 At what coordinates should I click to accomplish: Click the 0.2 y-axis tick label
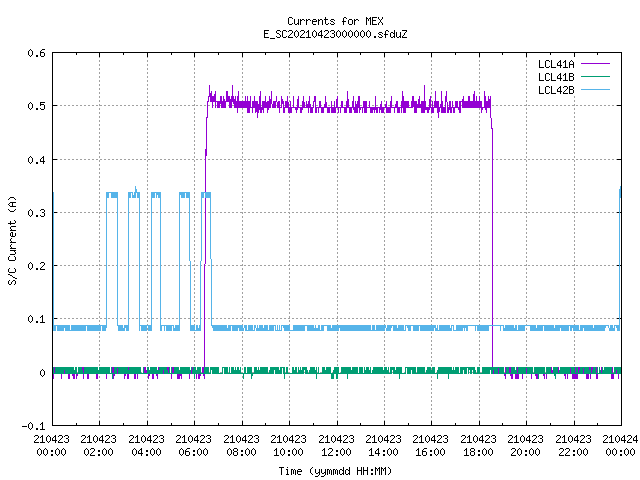click(x=36, y=266)
